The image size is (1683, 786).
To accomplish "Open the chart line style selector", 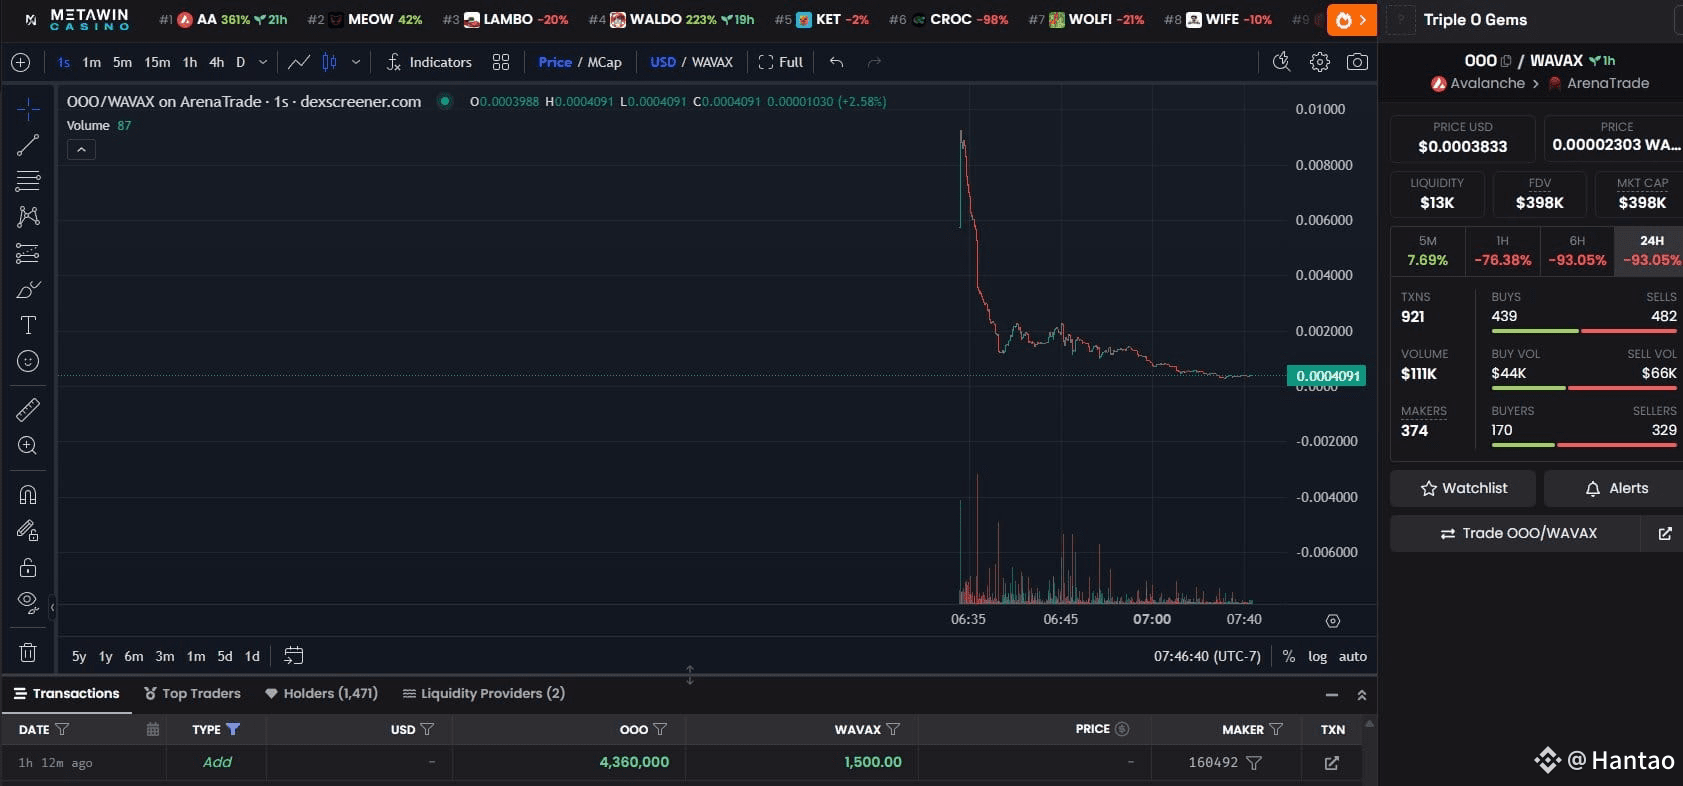I will point(298,62).
